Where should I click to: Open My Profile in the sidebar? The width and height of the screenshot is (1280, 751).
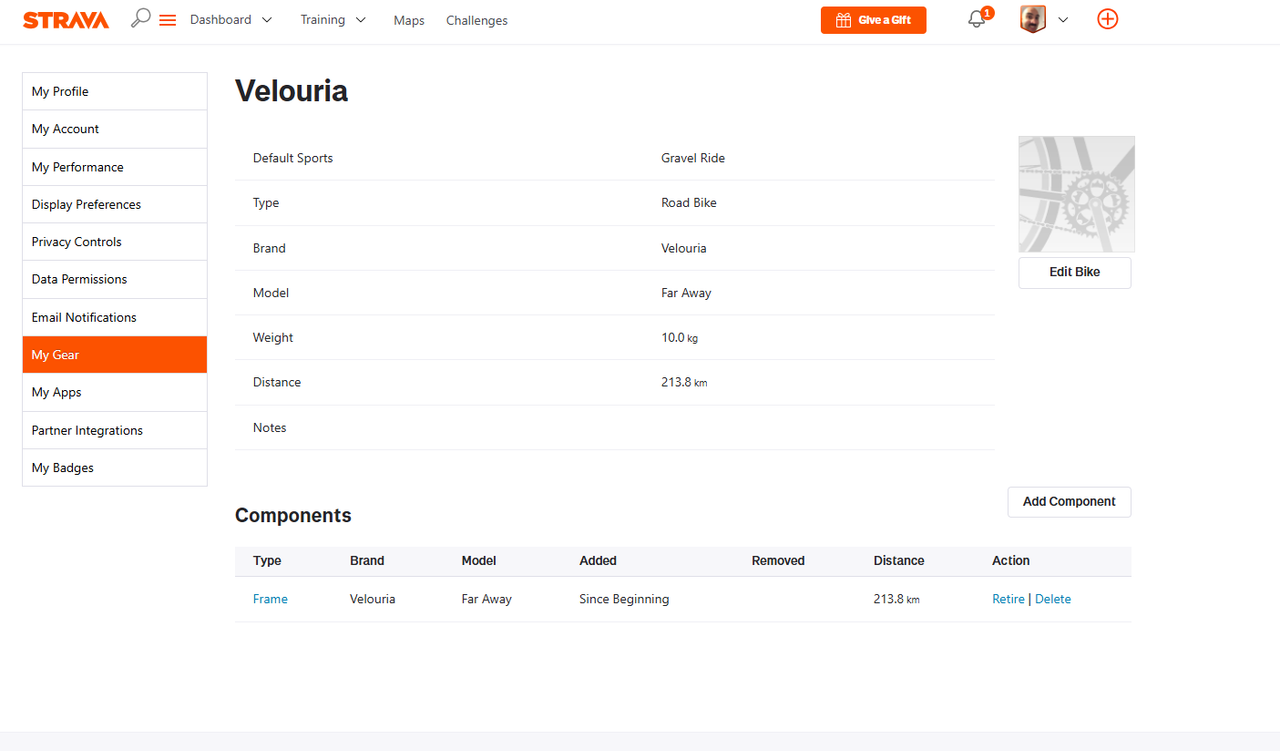115,91
